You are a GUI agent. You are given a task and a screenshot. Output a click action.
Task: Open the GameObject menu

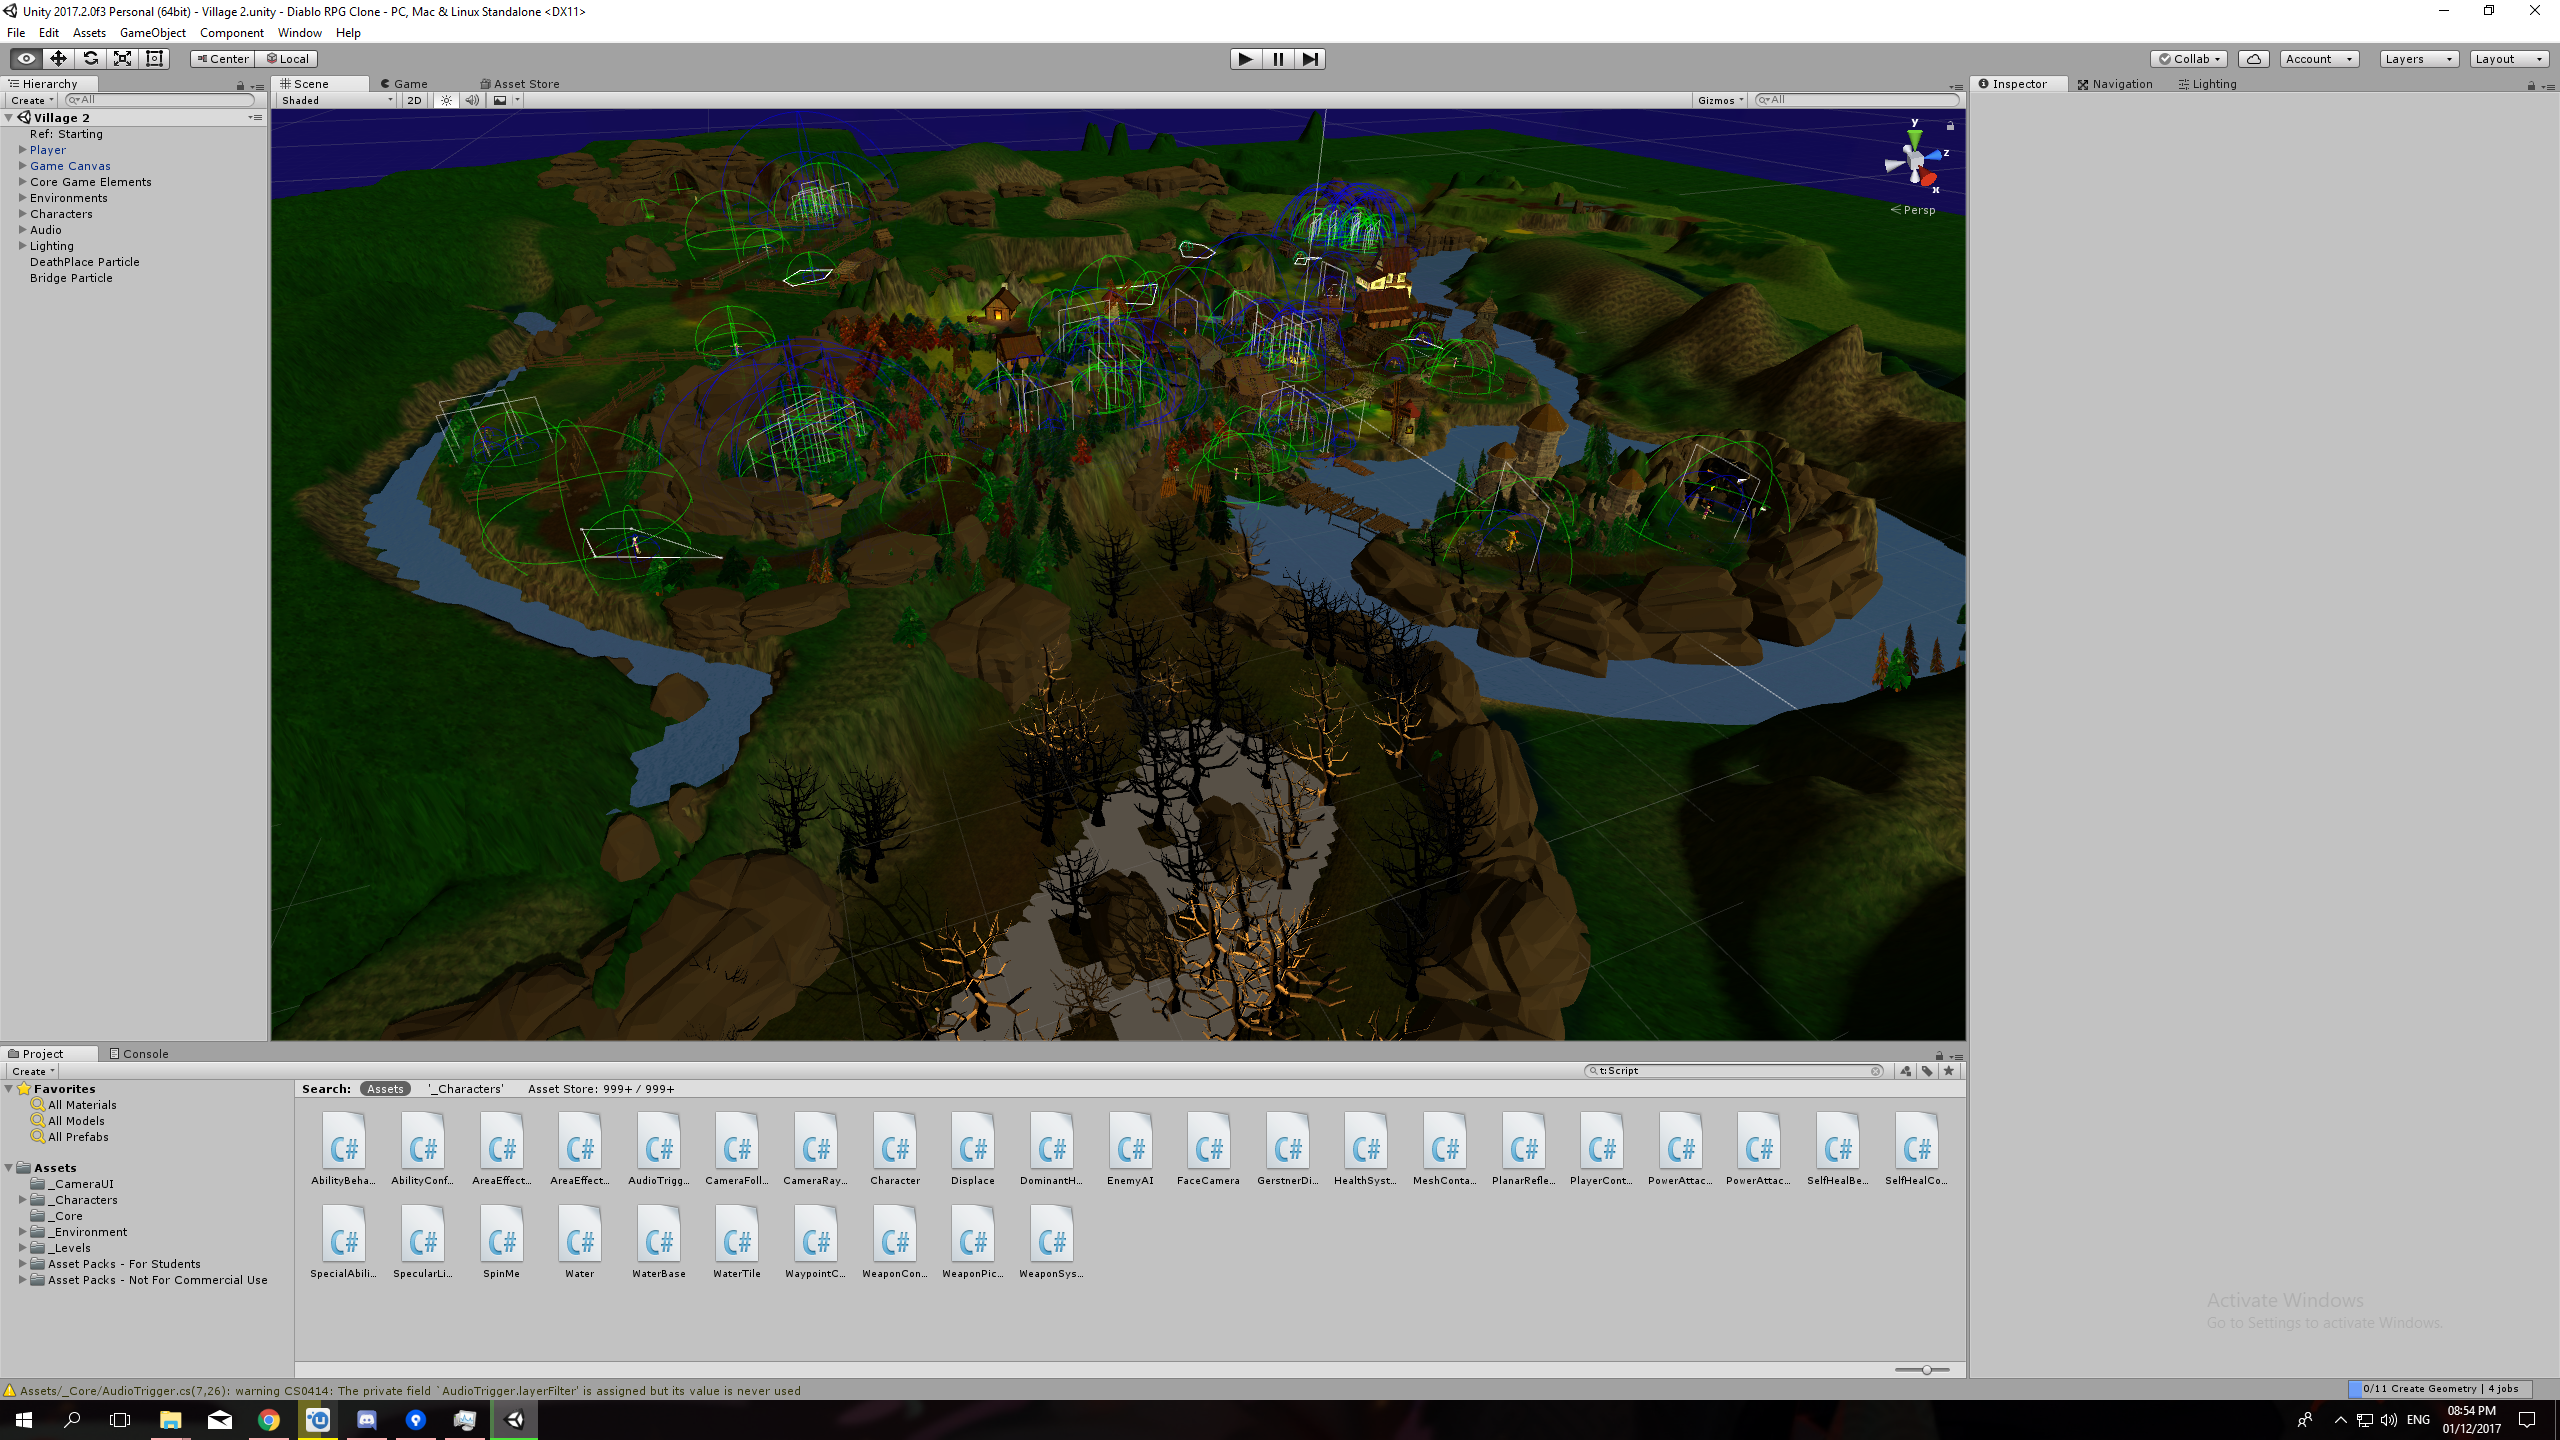point(152,33)
